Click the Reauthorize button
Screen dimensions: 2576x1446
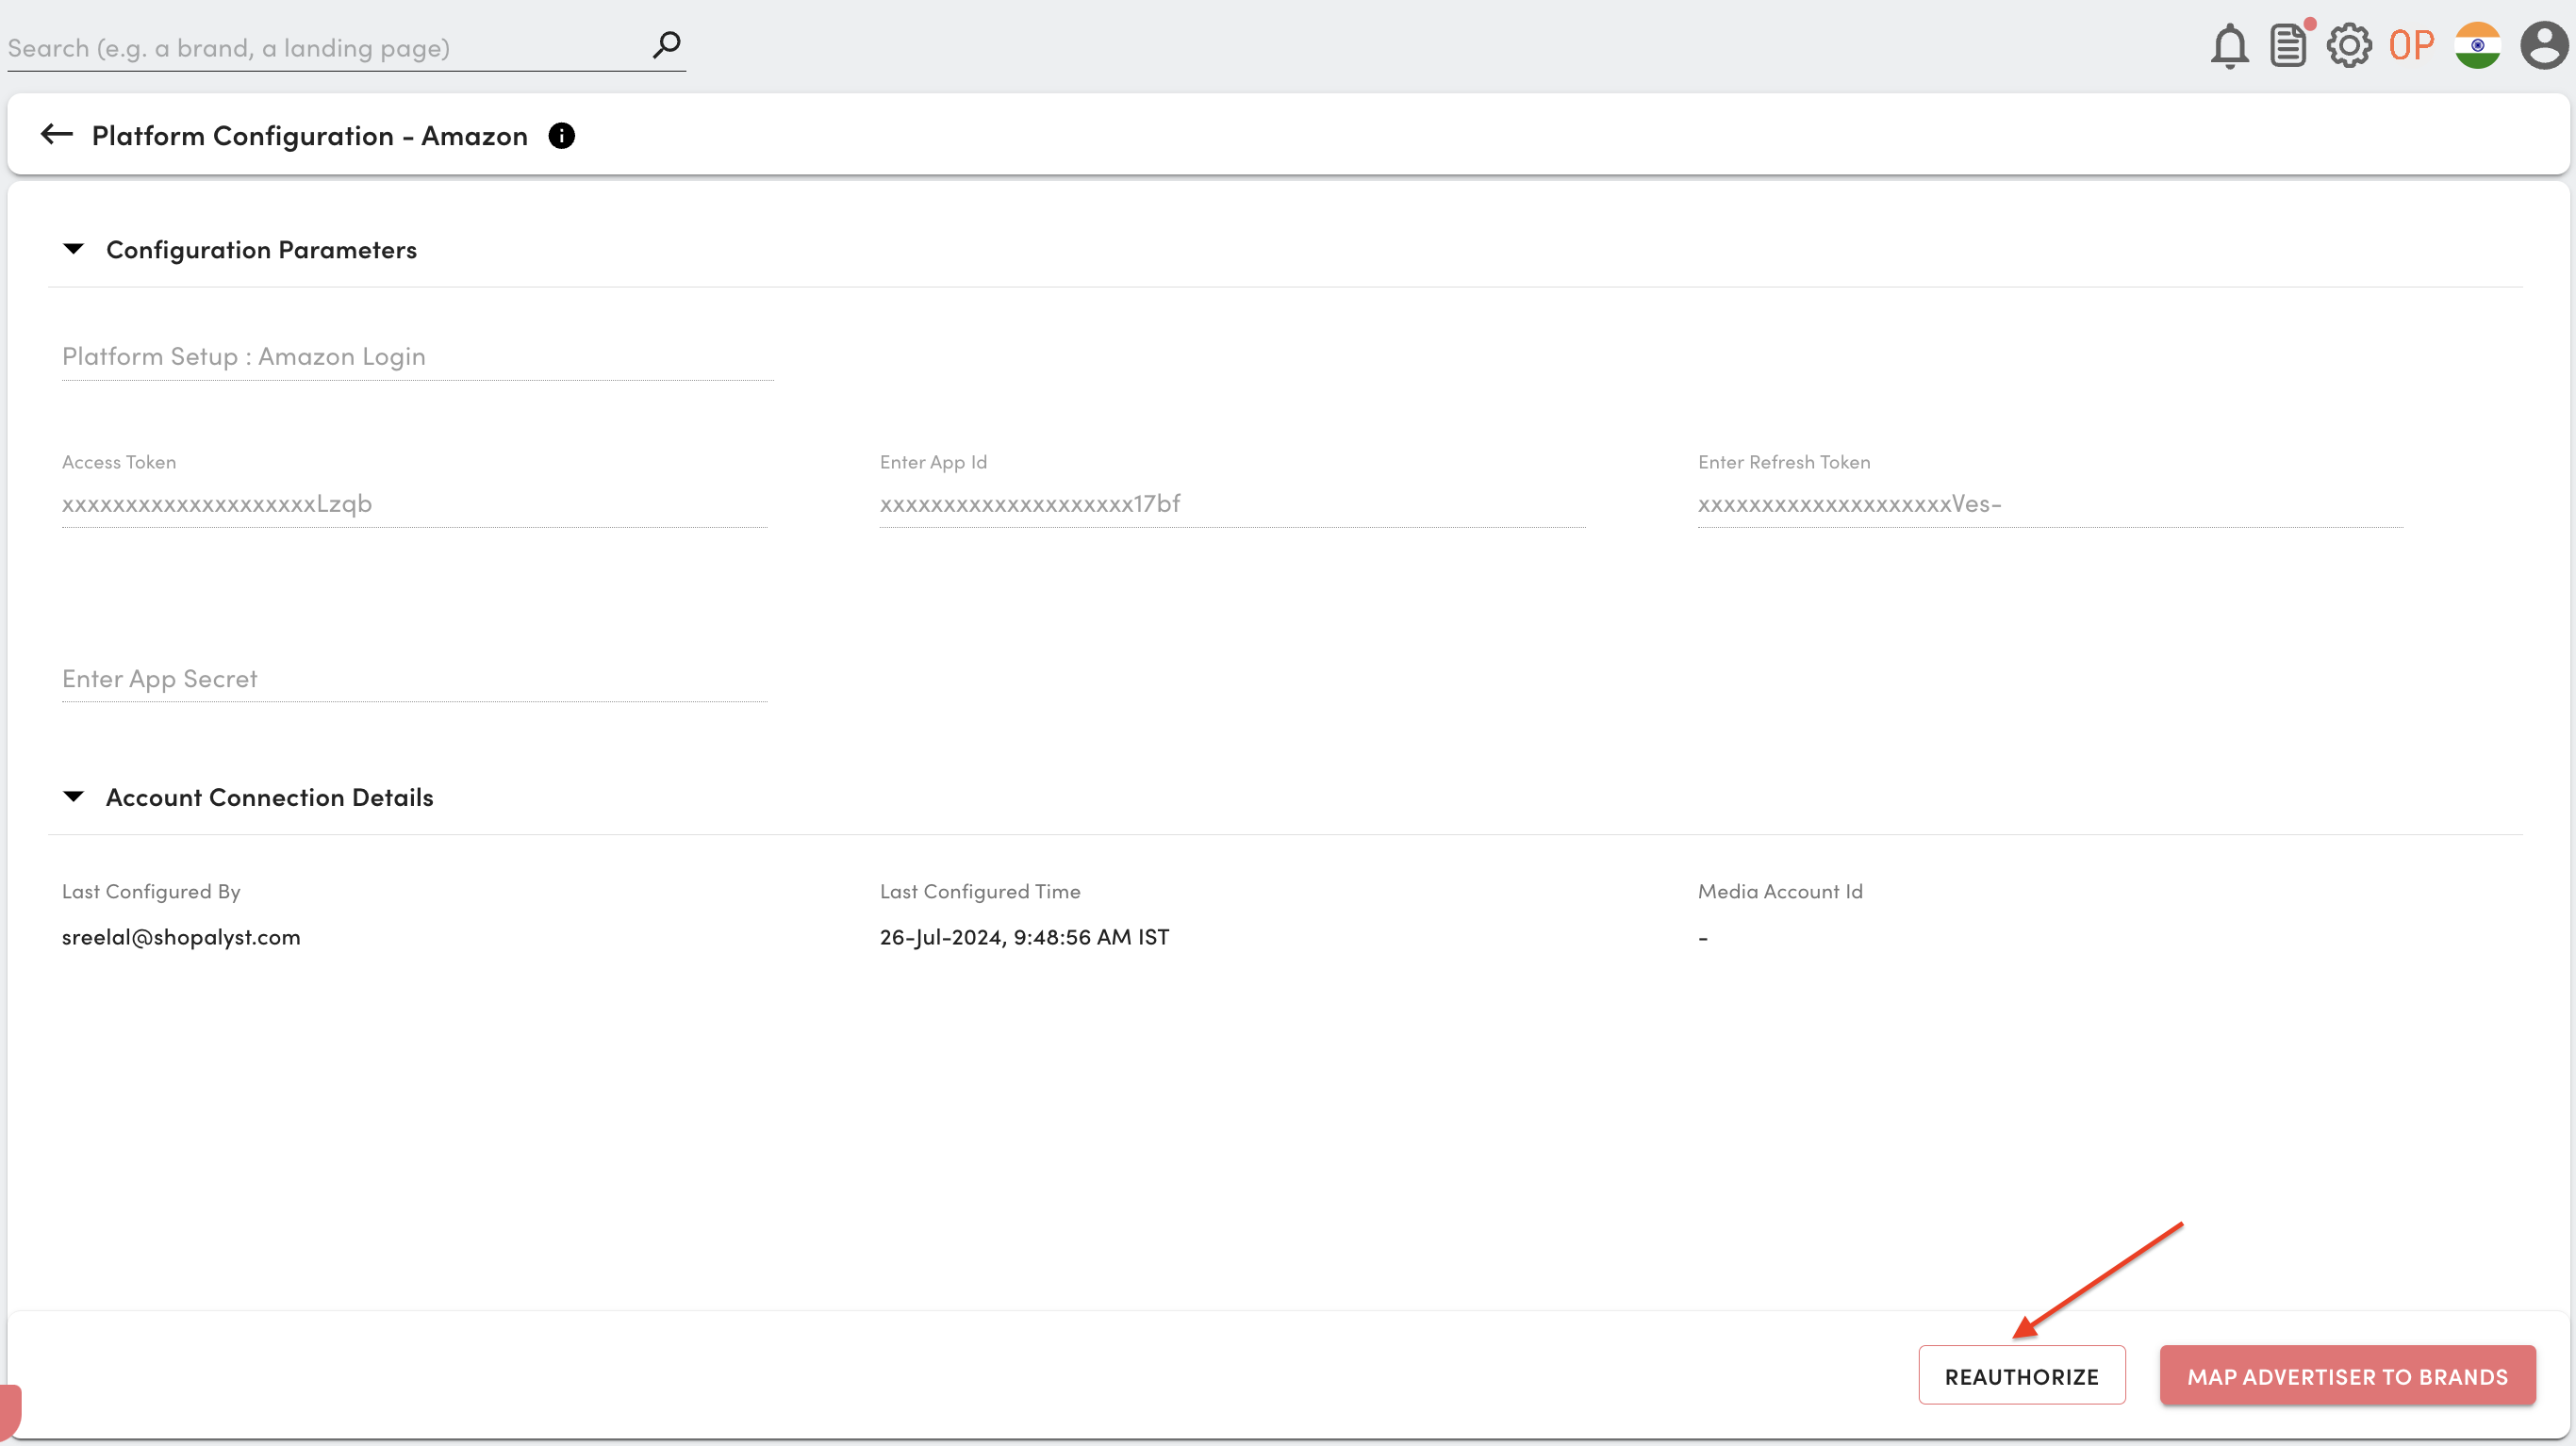click(2021, 1375)
